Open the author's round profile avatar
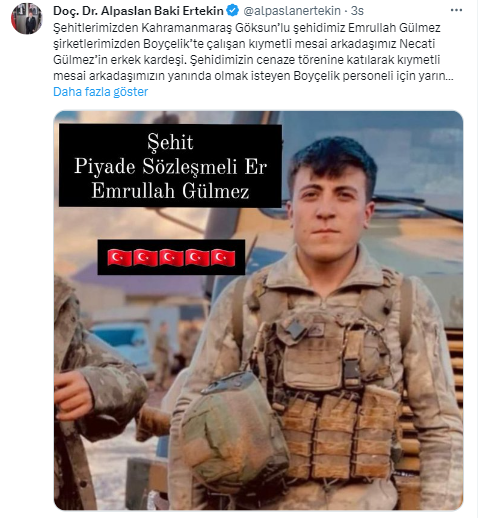Screen dimensions: 492x518 (x=27, y=18)
